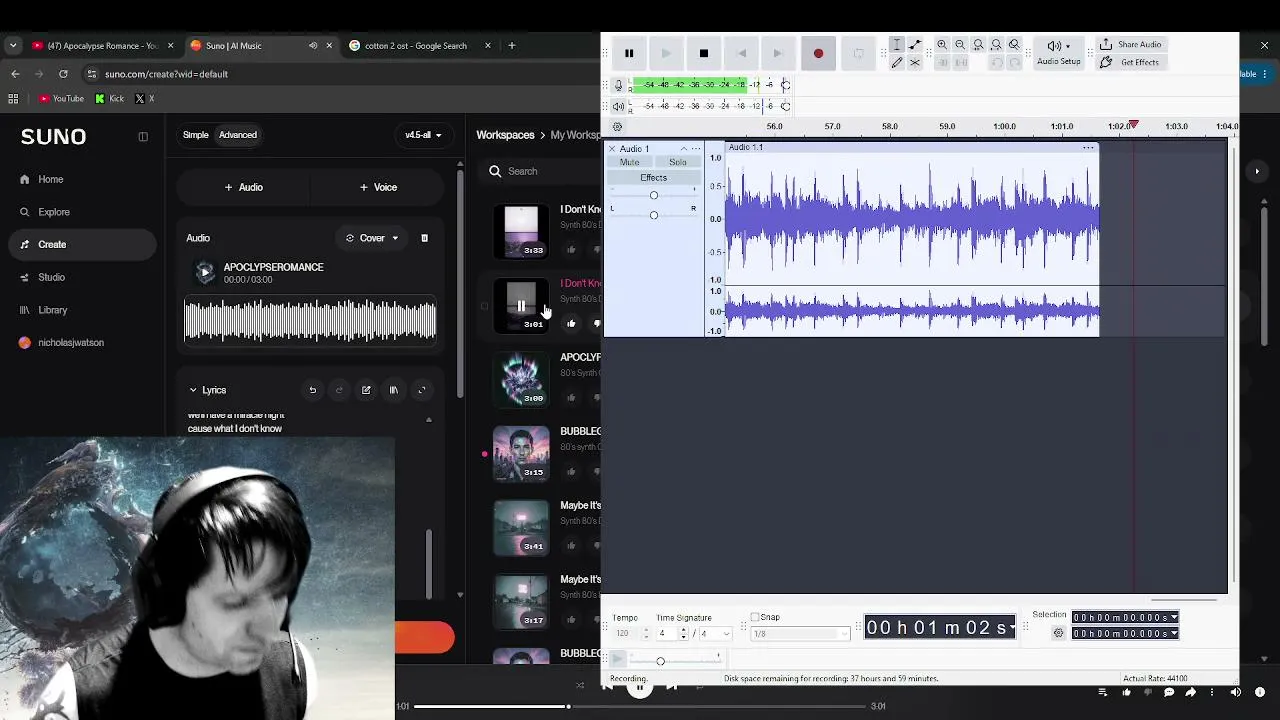Click the playback meter speaker icon

tap(618, 106)
